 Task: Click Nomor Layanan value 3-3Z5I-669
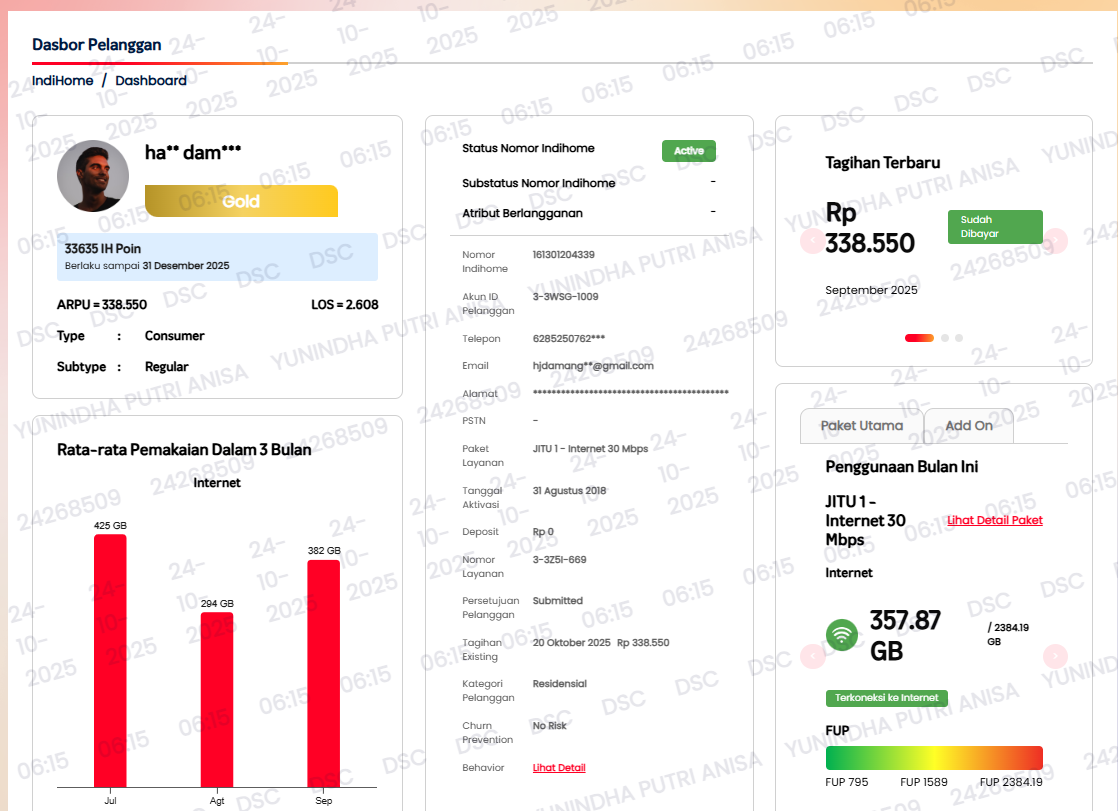coord(560,560)
